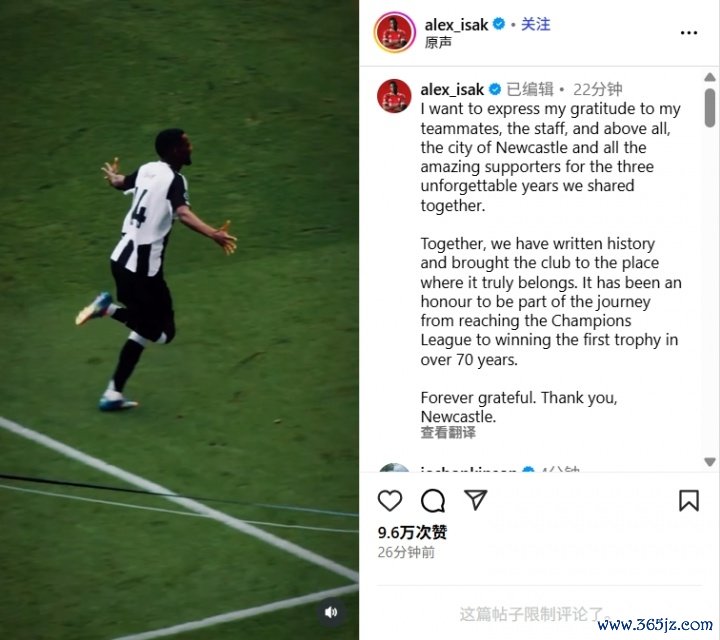Click the 26分钟前 post timestamp

click(x=406, y=552)
